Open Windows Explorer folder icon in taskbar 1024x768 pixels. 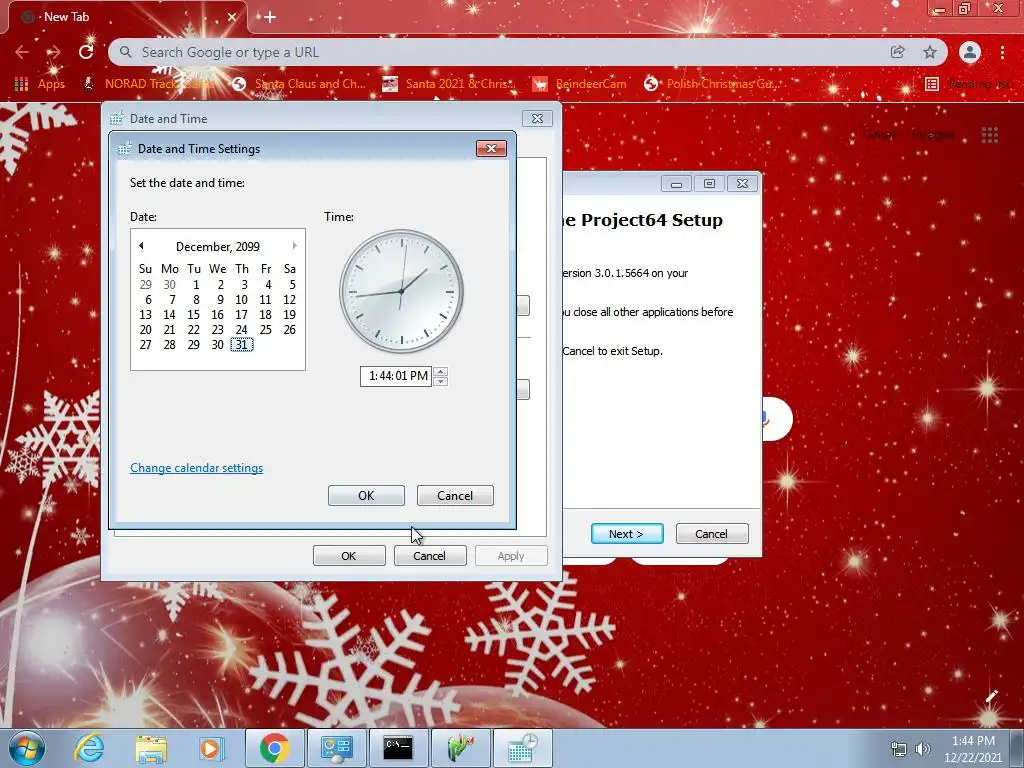coord(150,748)
